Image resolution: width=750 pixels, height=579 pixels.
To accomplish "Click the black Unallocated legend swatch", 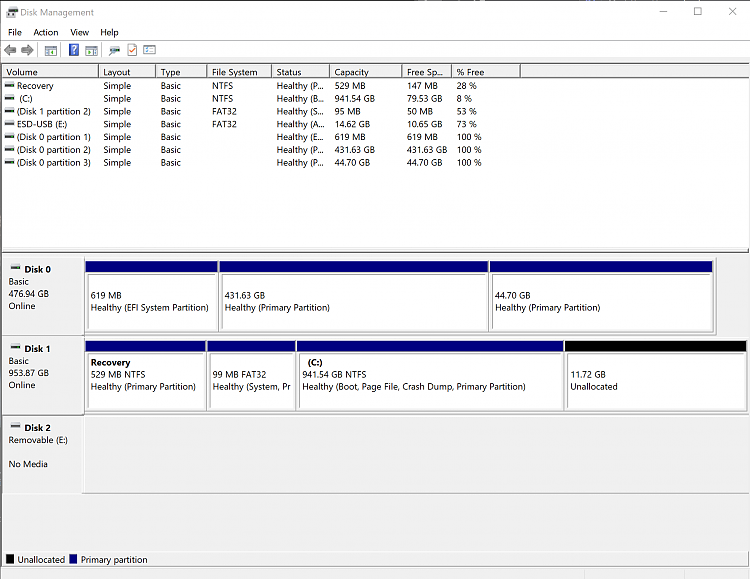I will (10, 559).
